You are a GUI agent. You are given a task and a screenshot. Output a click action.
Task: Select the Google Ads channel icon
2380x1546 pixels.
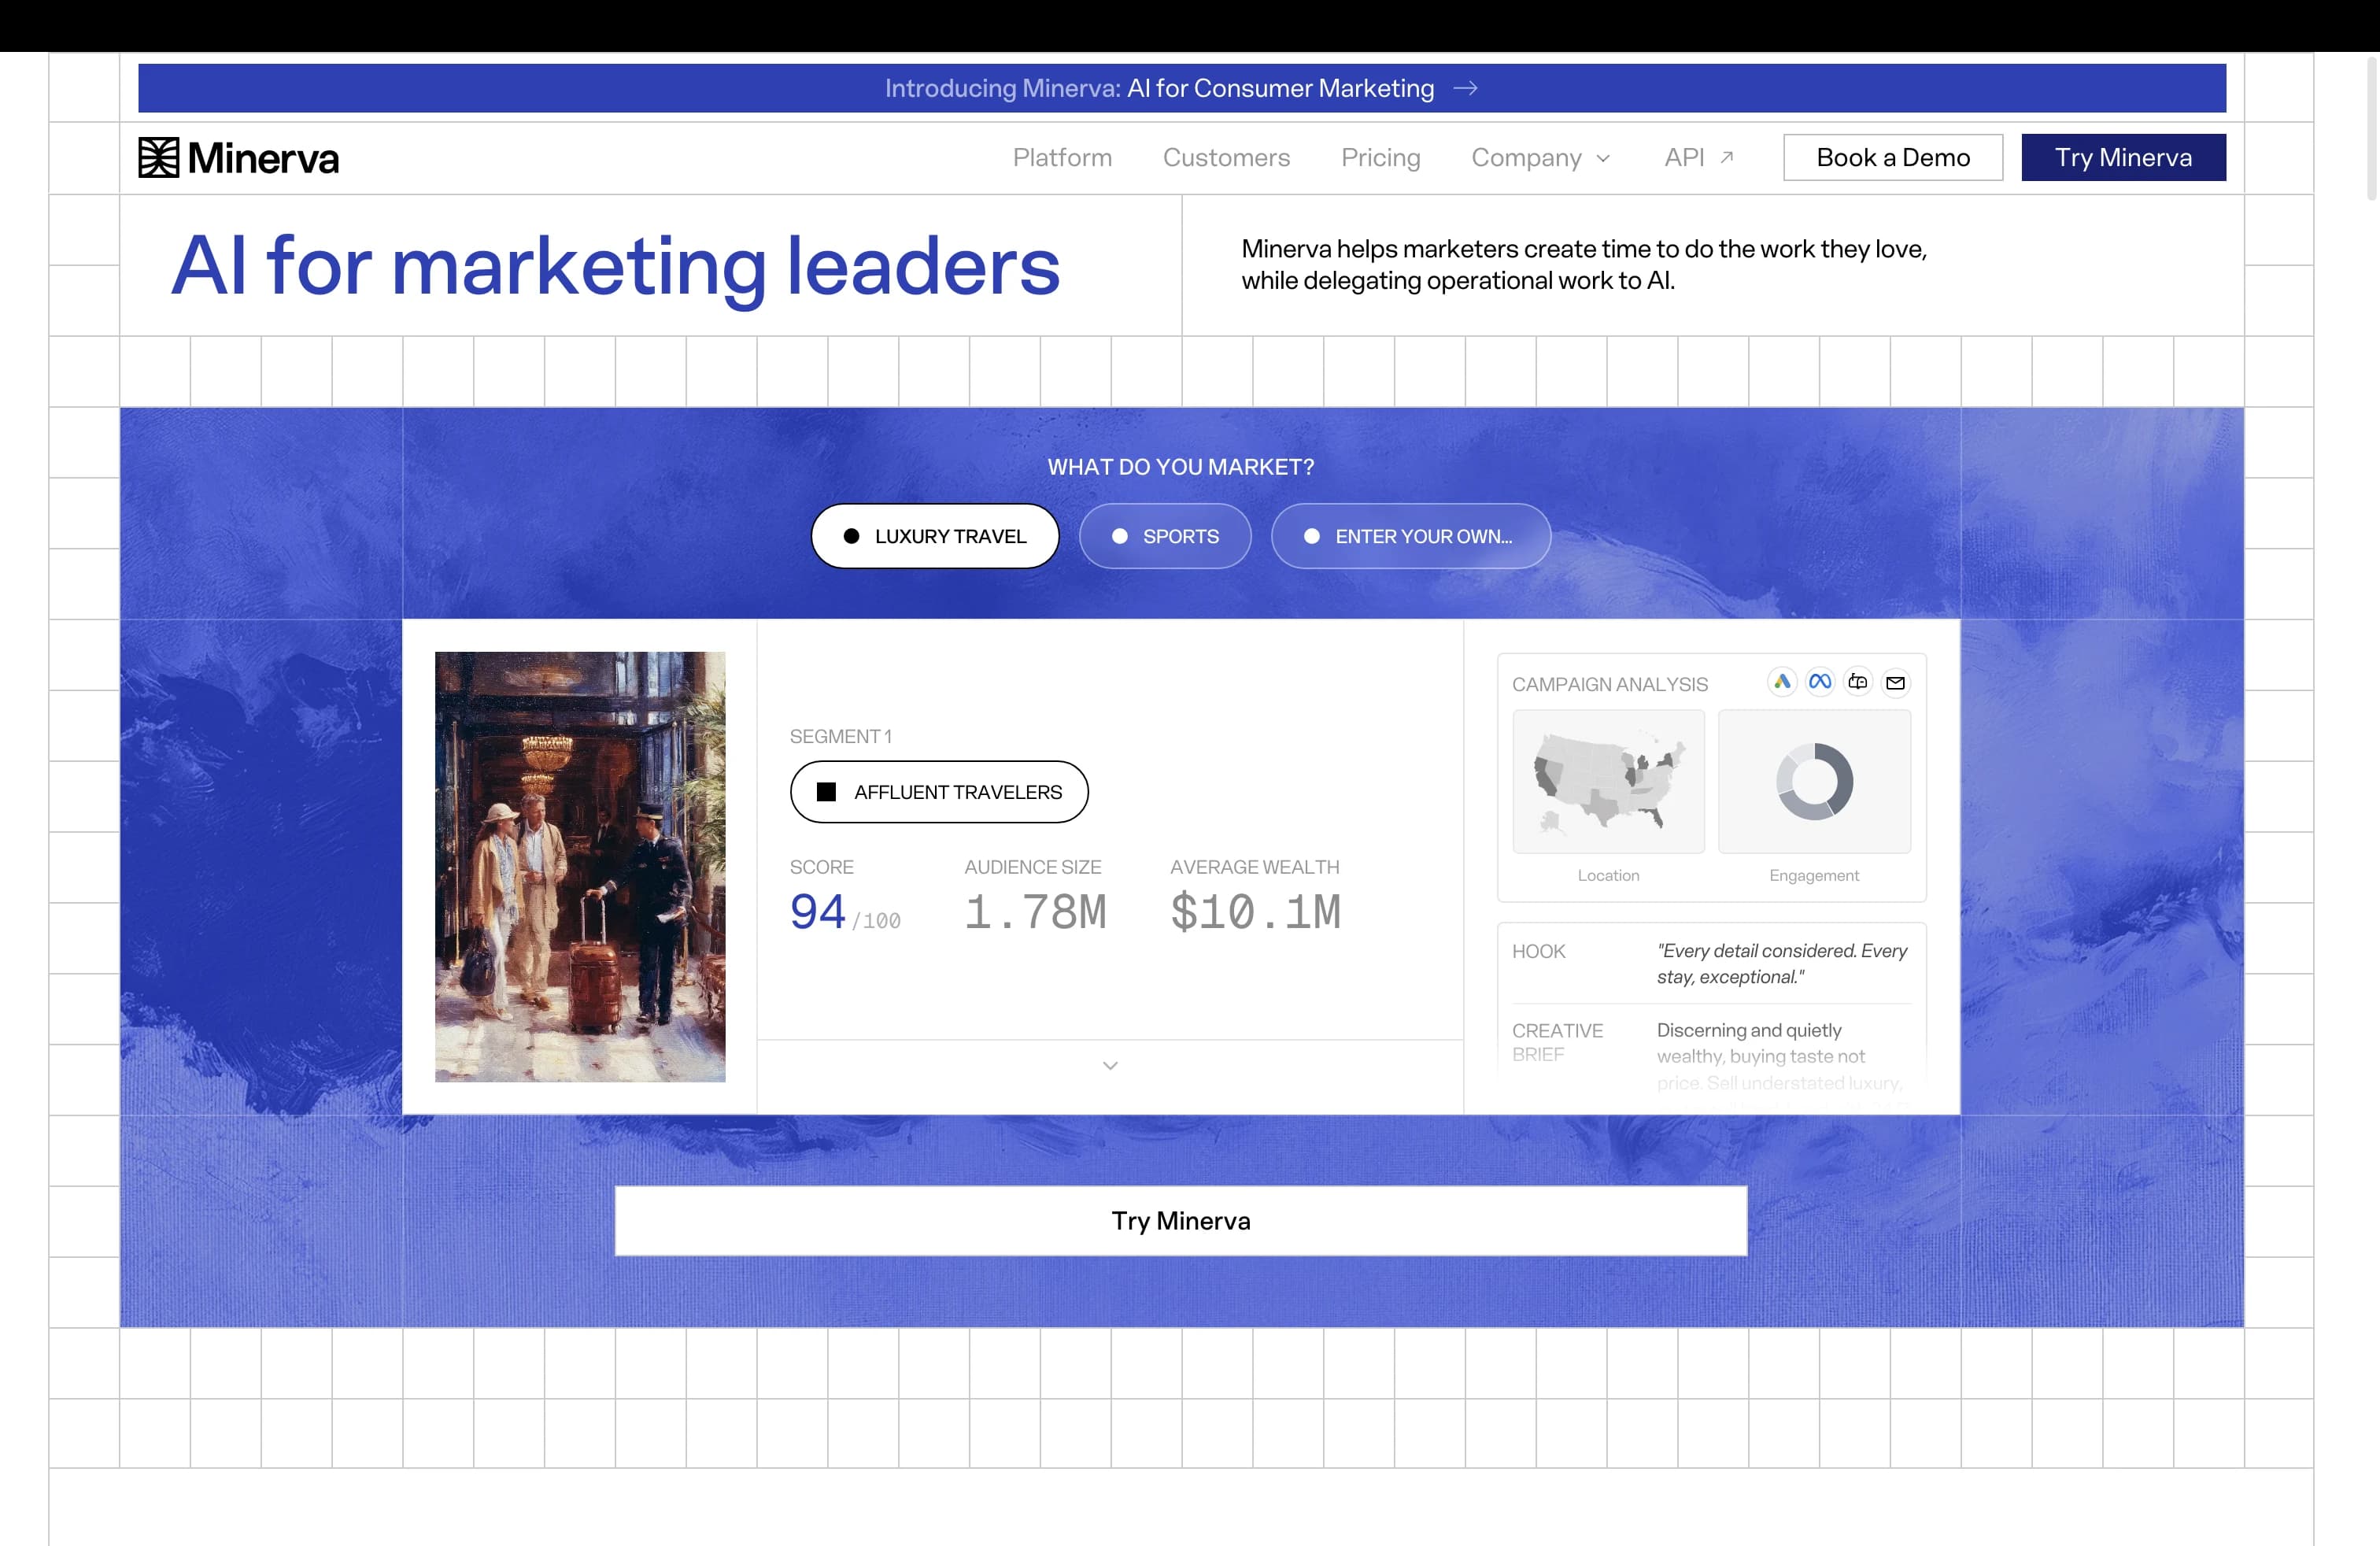coord(1782,682)
